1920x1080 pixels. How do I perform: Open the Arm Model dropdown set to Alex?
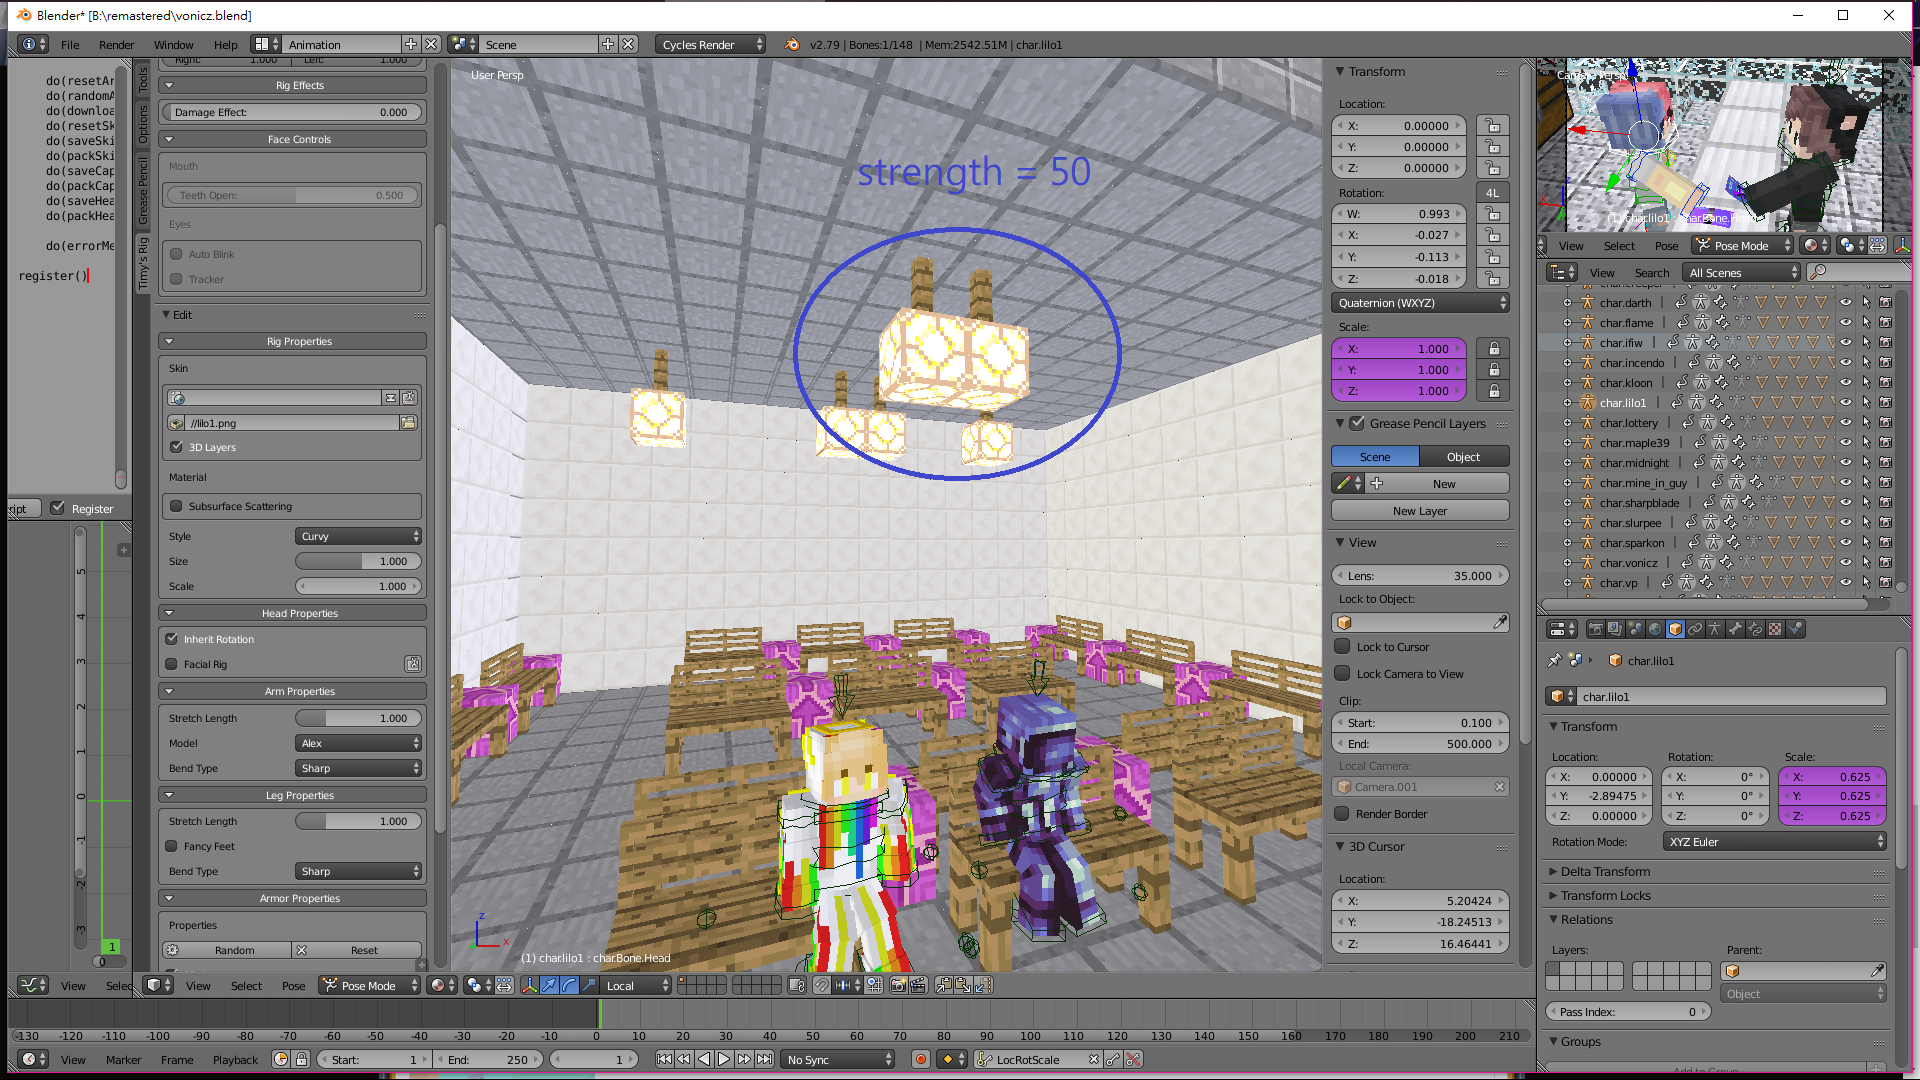(359, 743)
